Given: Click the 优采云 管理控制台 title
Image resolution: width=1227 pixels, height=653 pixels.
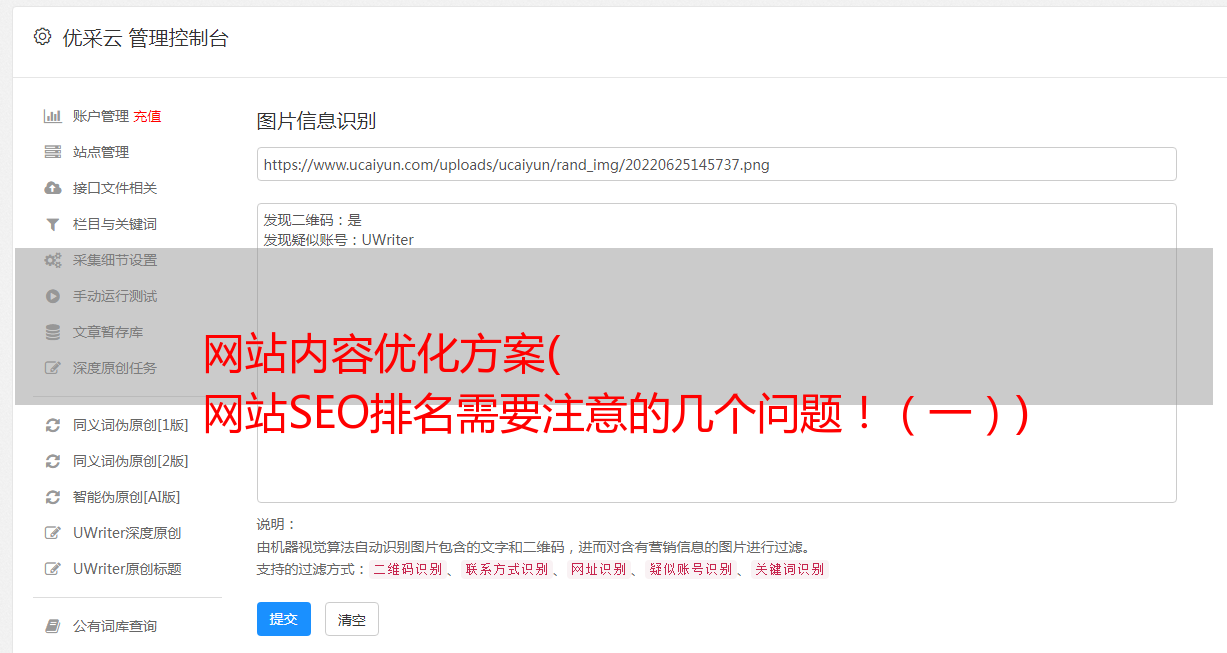Looking at the screenshot, I should [145, 38].
